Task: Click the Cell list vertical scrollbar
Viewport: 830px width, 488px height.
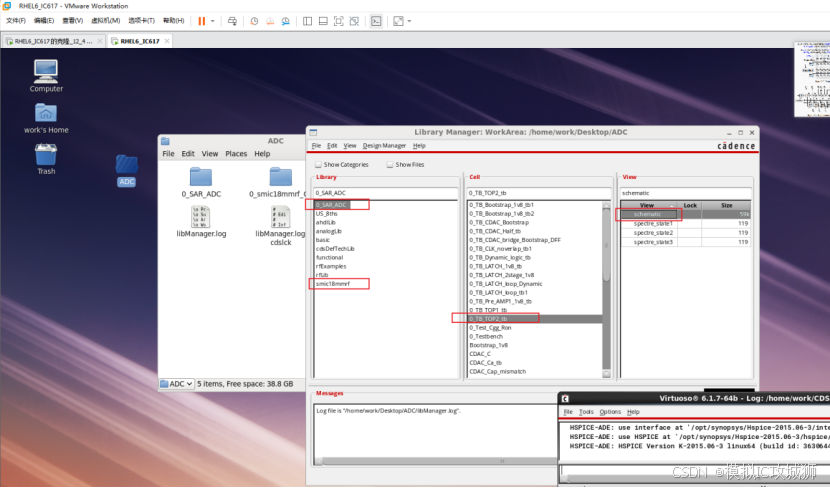Action: [x=607, y=290]
